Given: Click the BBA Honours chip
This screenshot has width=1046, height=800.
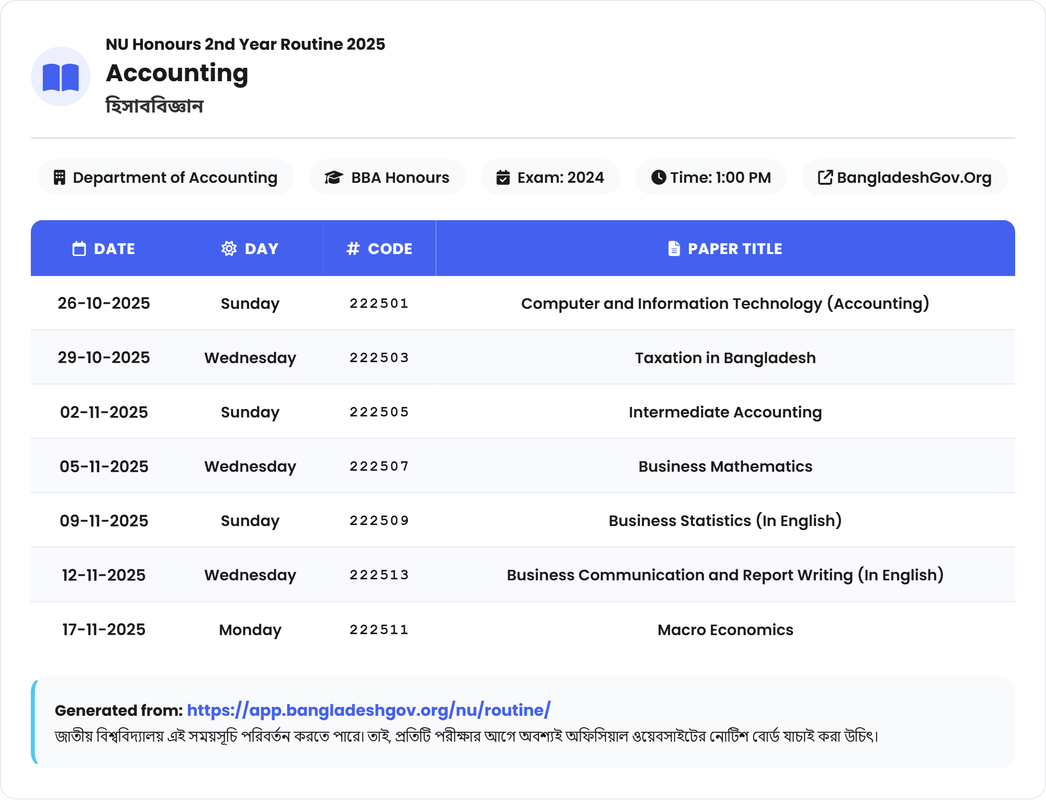Looking at the screenshot, I should (387, 177).
